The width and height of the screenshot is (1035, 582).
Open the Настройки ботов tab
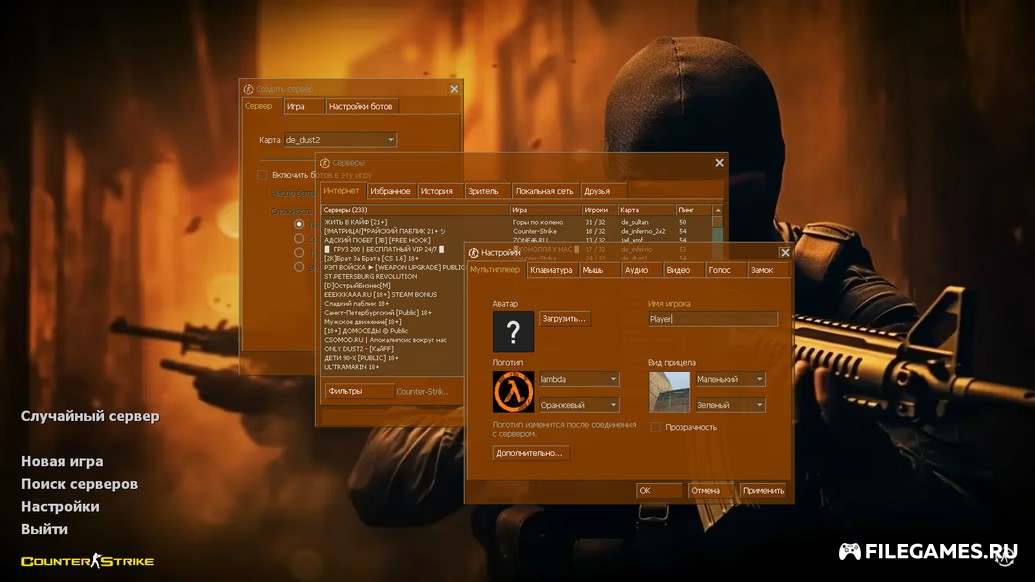pos(362,106)
